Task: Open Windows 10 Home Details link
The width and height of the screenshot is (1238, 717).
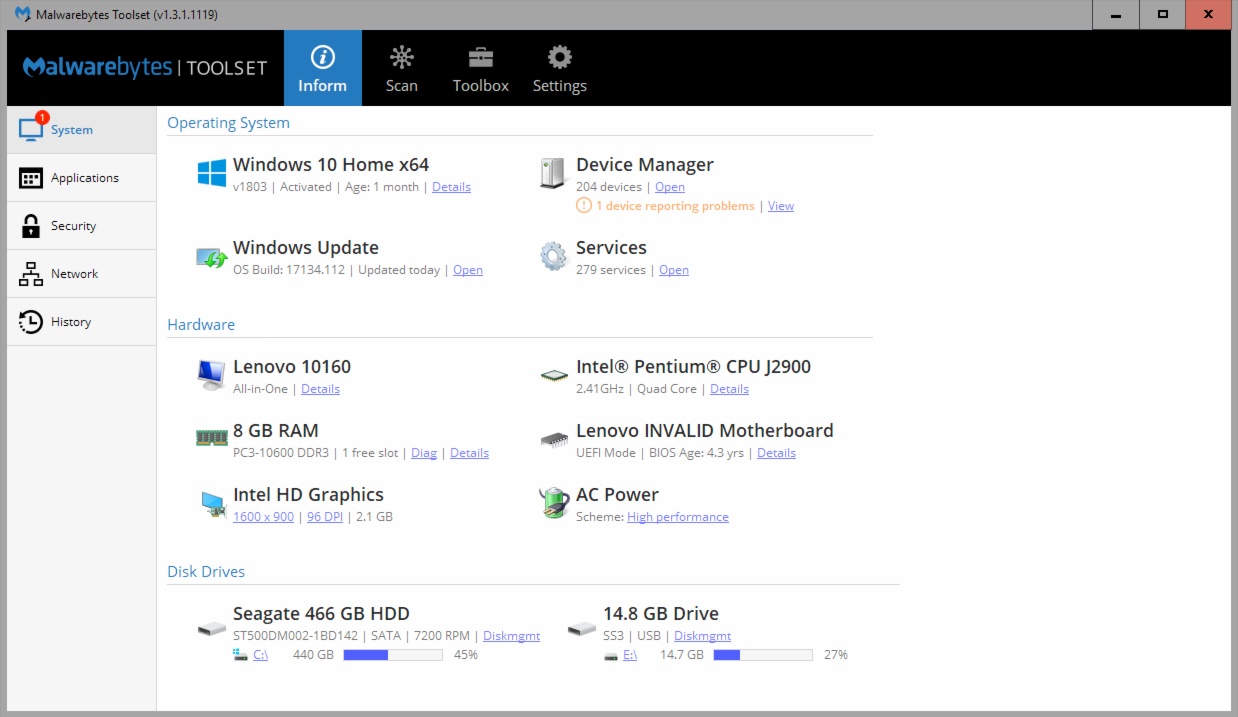Action: point(451,187)
